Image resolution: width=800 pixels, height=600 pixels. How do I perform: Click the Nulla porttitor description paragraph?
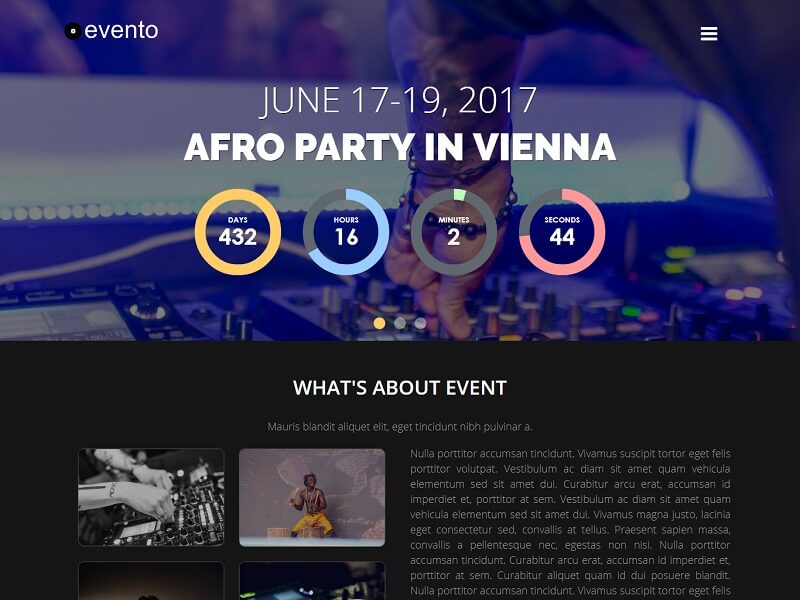tap(570, 523)
